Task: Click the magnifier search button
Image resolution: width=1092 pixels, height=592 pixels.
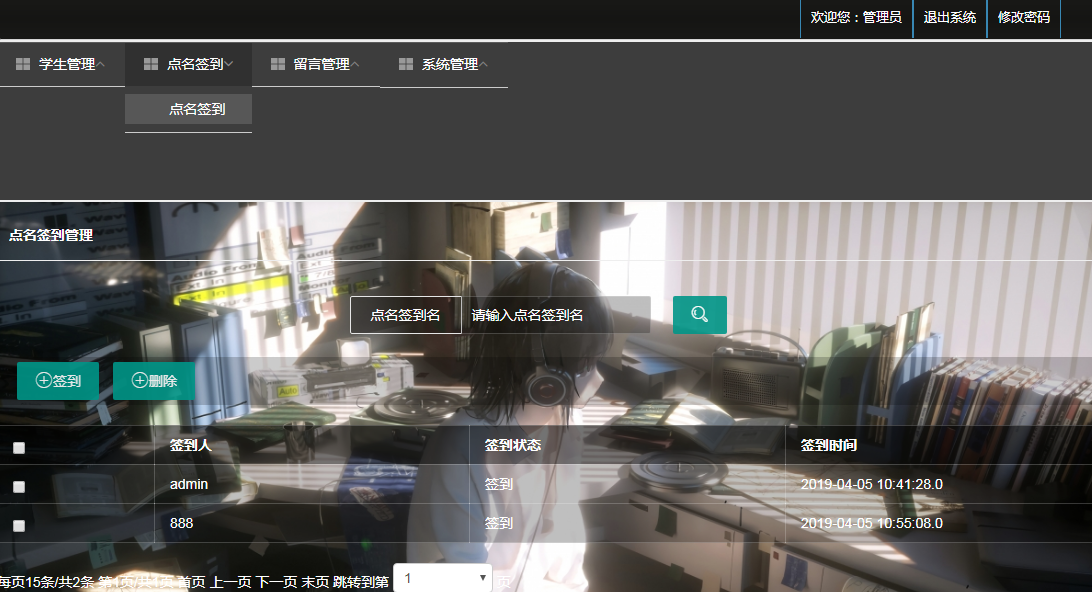Action: point(700,315)
